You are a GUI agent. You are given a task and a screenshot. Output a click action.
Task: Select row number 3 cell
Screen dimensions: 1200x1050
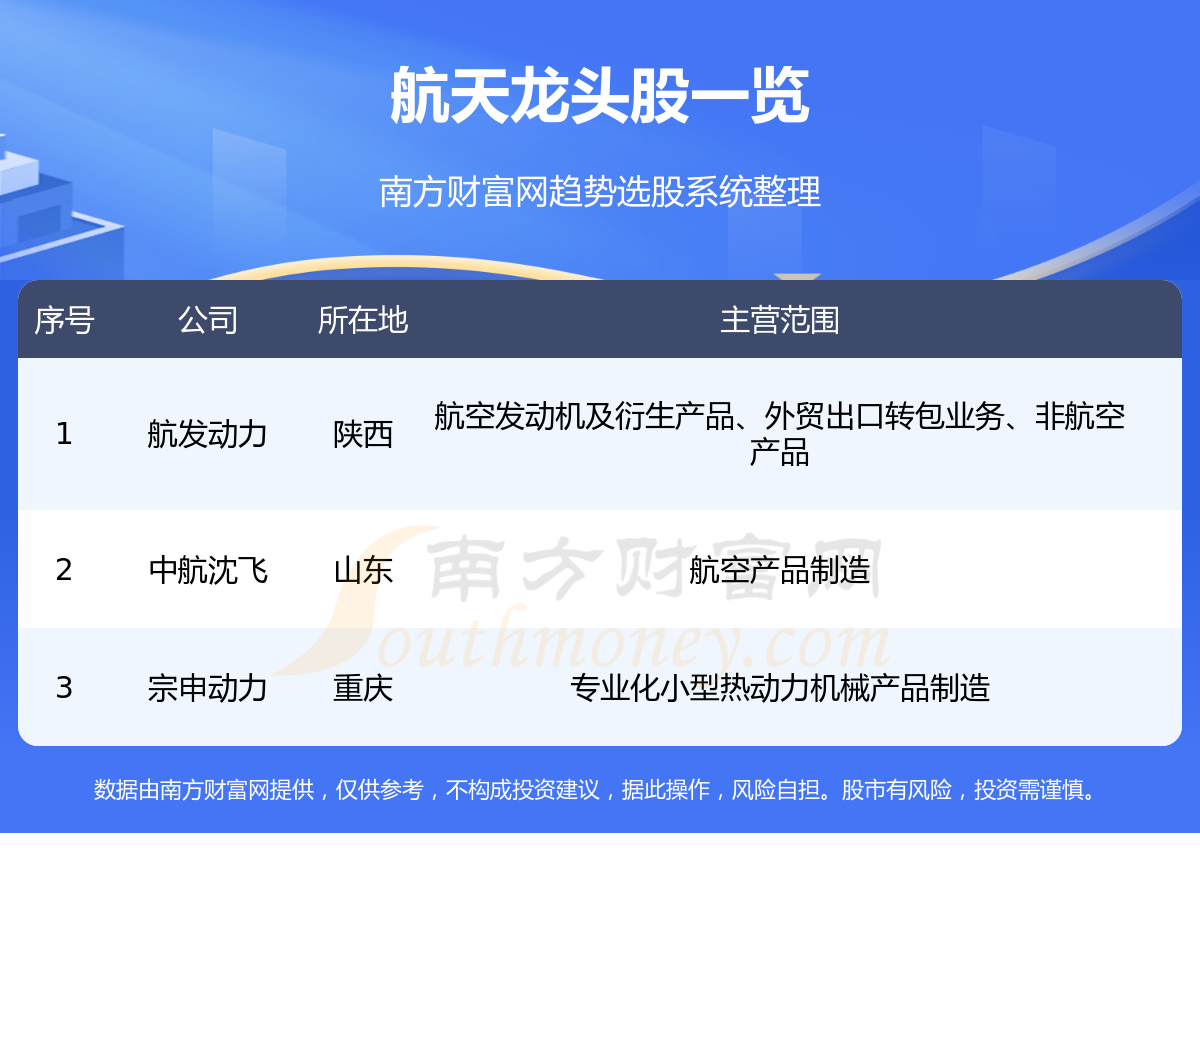[x=64, y=688]
